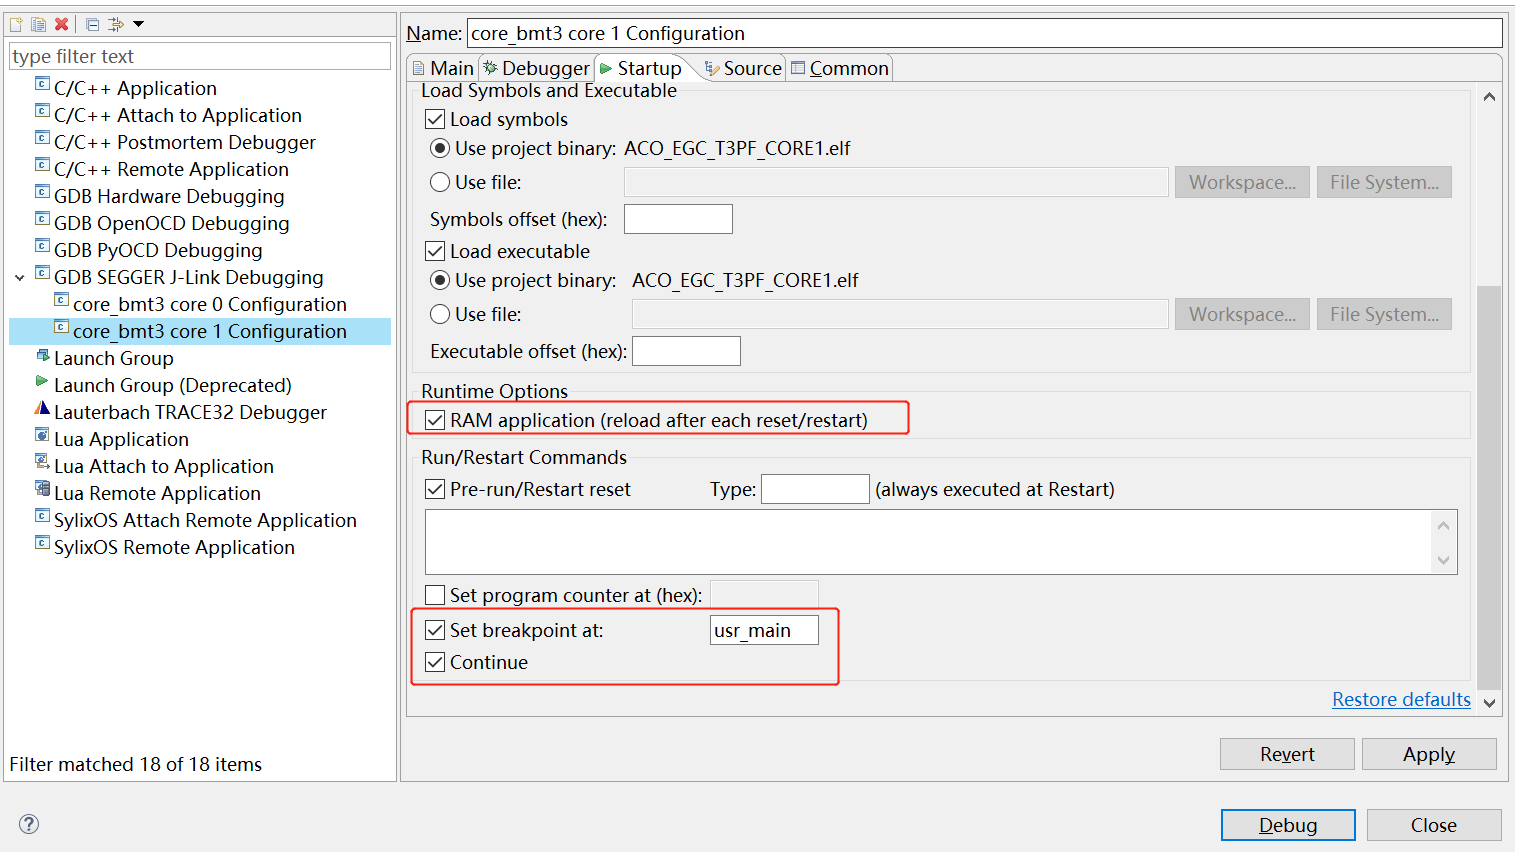Screen dimensions: 1515x852
Task: Select the Lauterbach TRACE32 Debugger icon
Action: pos(42,407)
